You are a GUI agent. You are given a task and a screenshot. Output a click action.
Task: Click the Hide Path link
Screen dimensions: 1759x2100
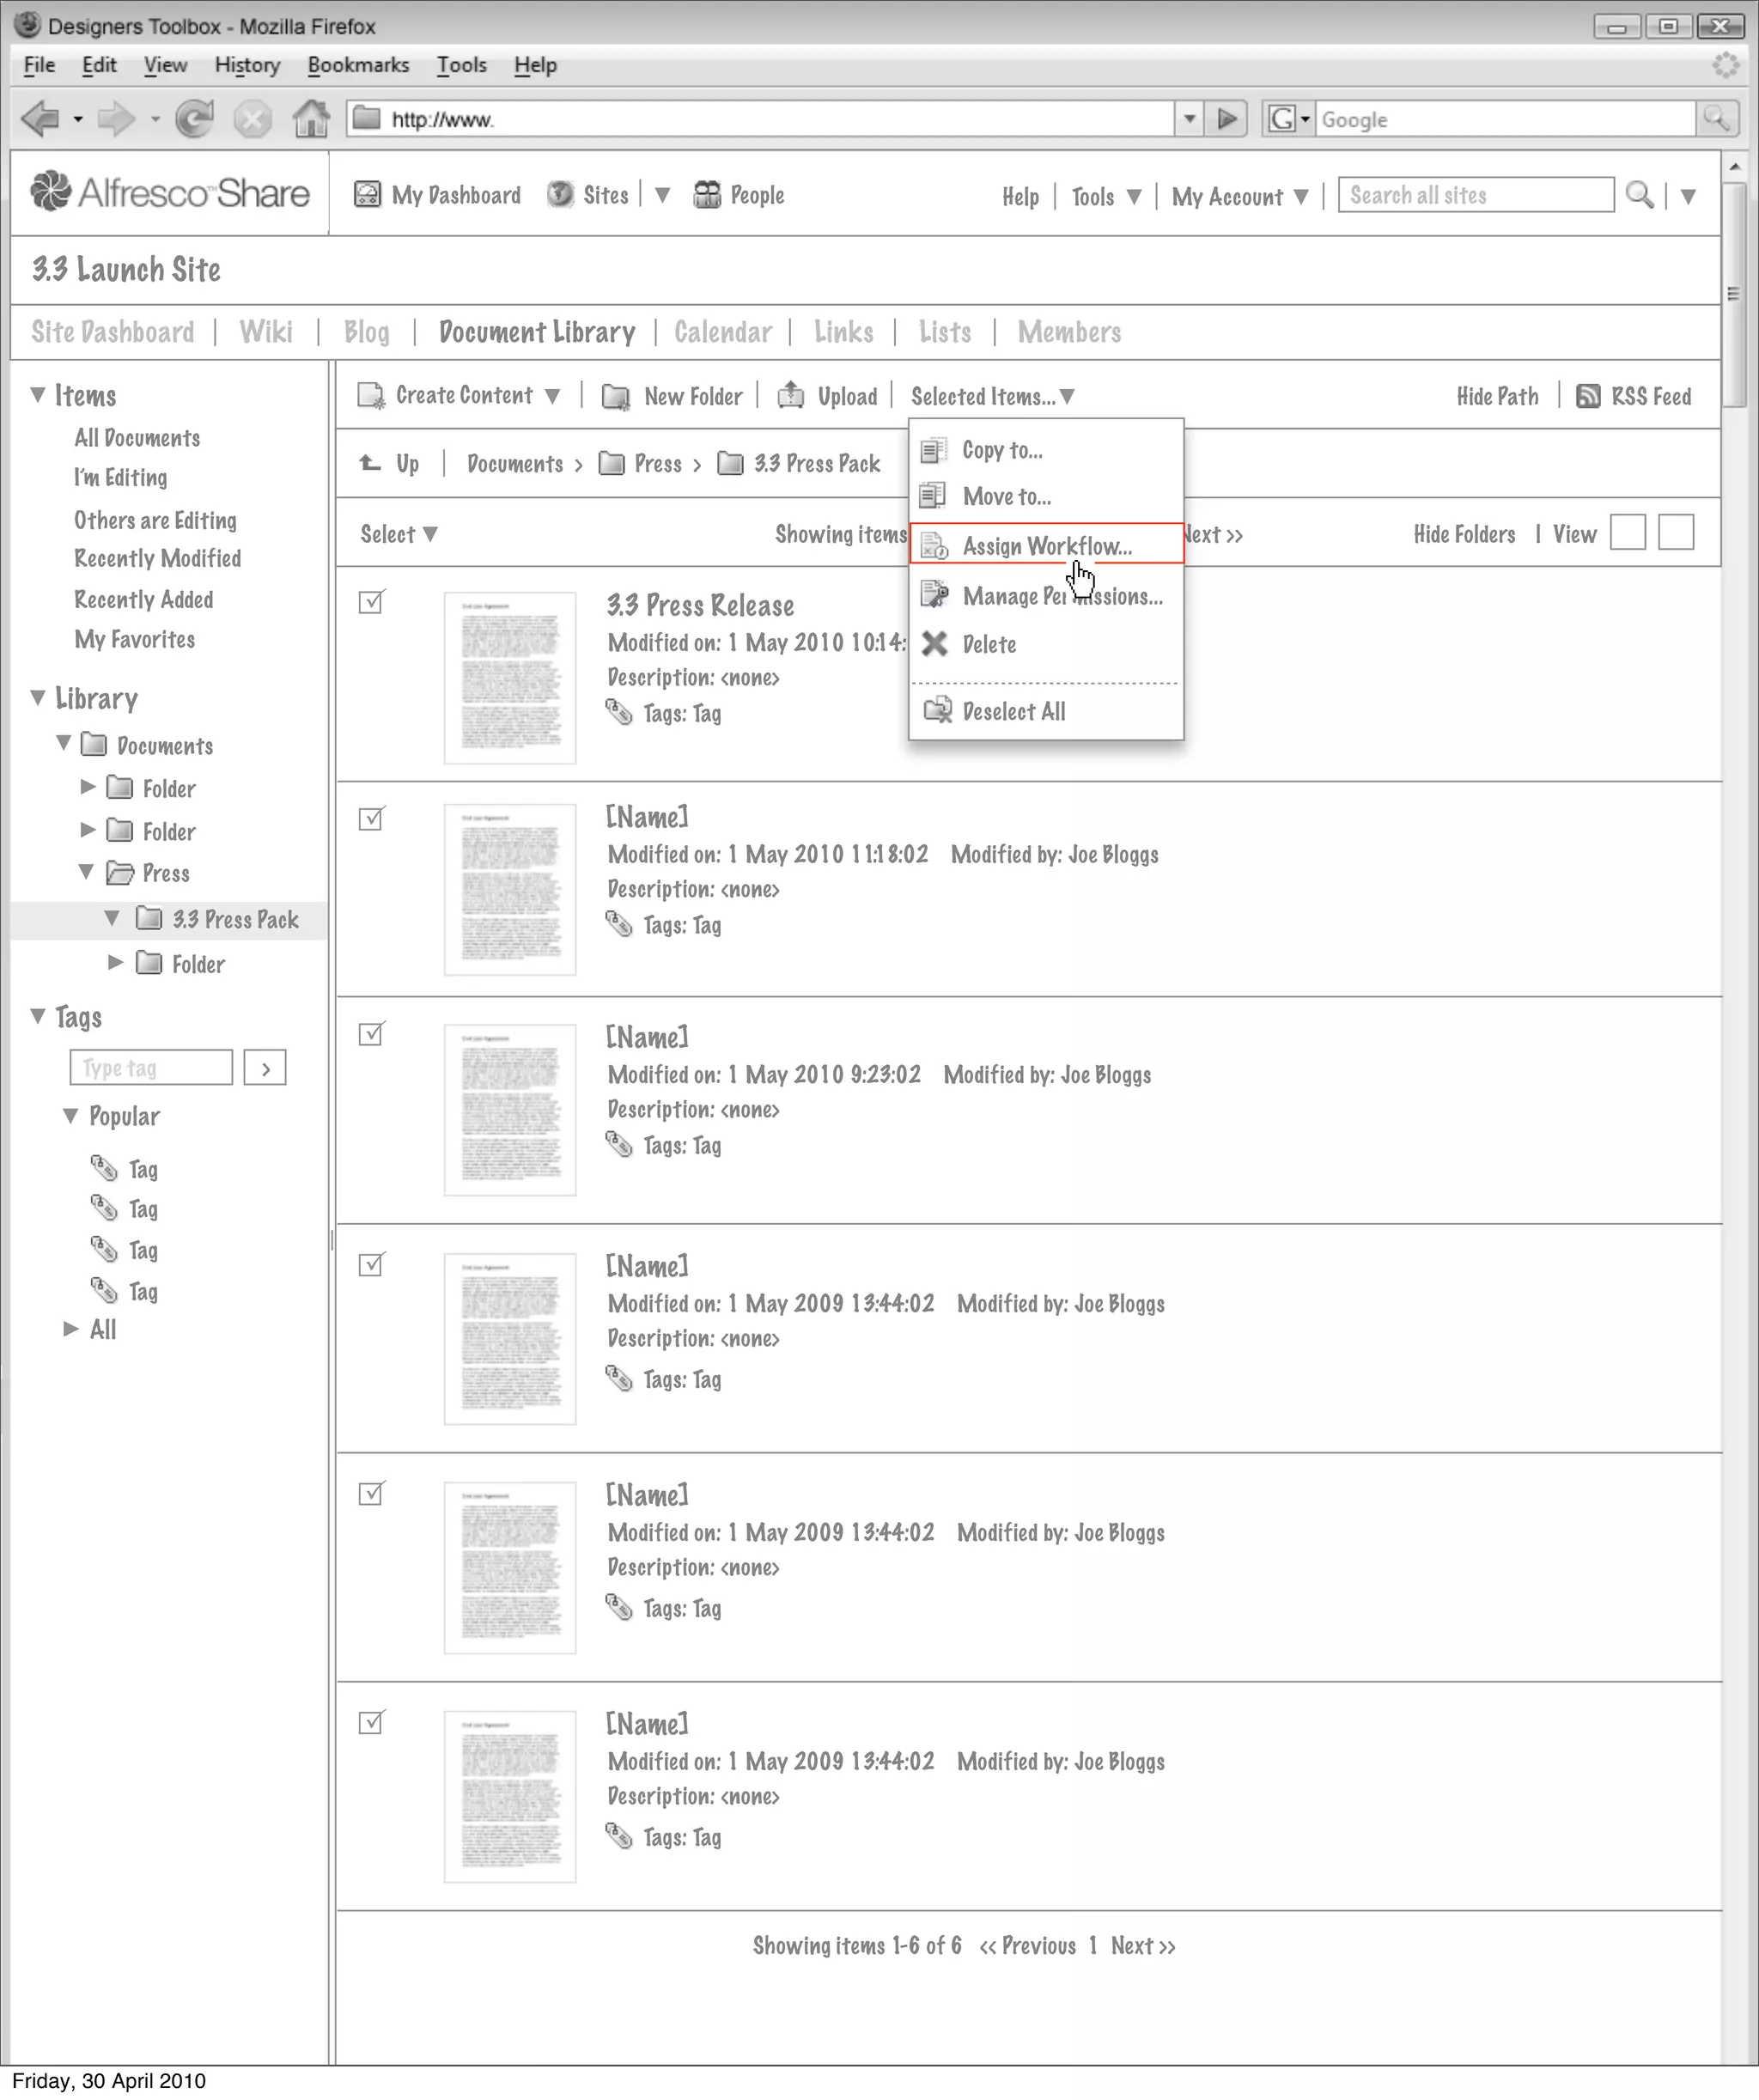pyautogui.click(x=1497, y=396)
